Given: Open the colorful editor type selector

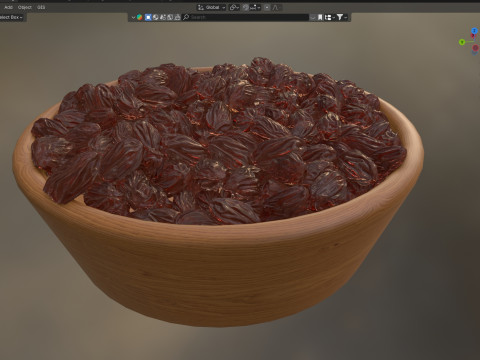Looking at the screenshot, I should click(139, 17).
